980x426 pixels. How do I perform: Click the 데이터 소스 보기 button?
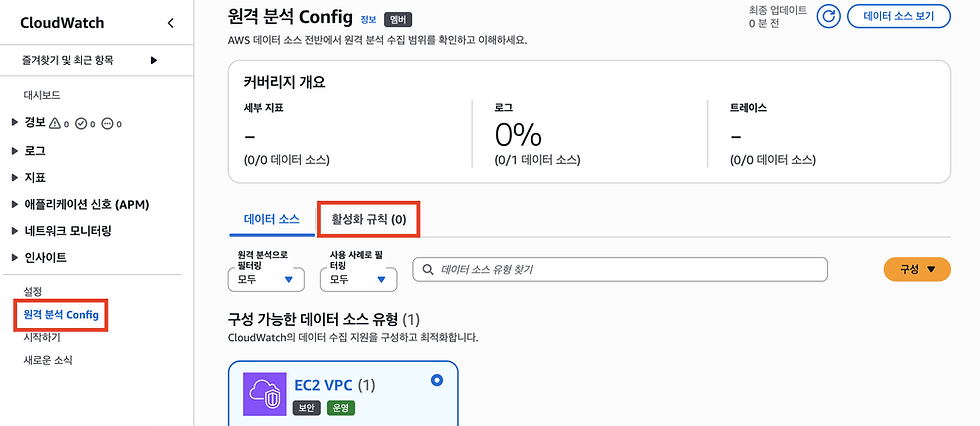pos(899,17)
